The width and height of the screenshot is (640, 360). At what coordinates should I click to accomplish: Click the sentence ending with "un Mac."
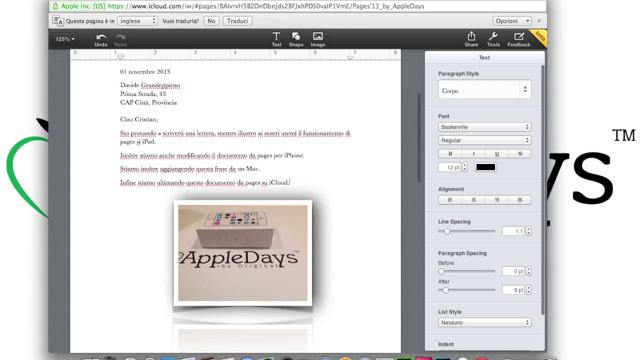pos(190,169)
